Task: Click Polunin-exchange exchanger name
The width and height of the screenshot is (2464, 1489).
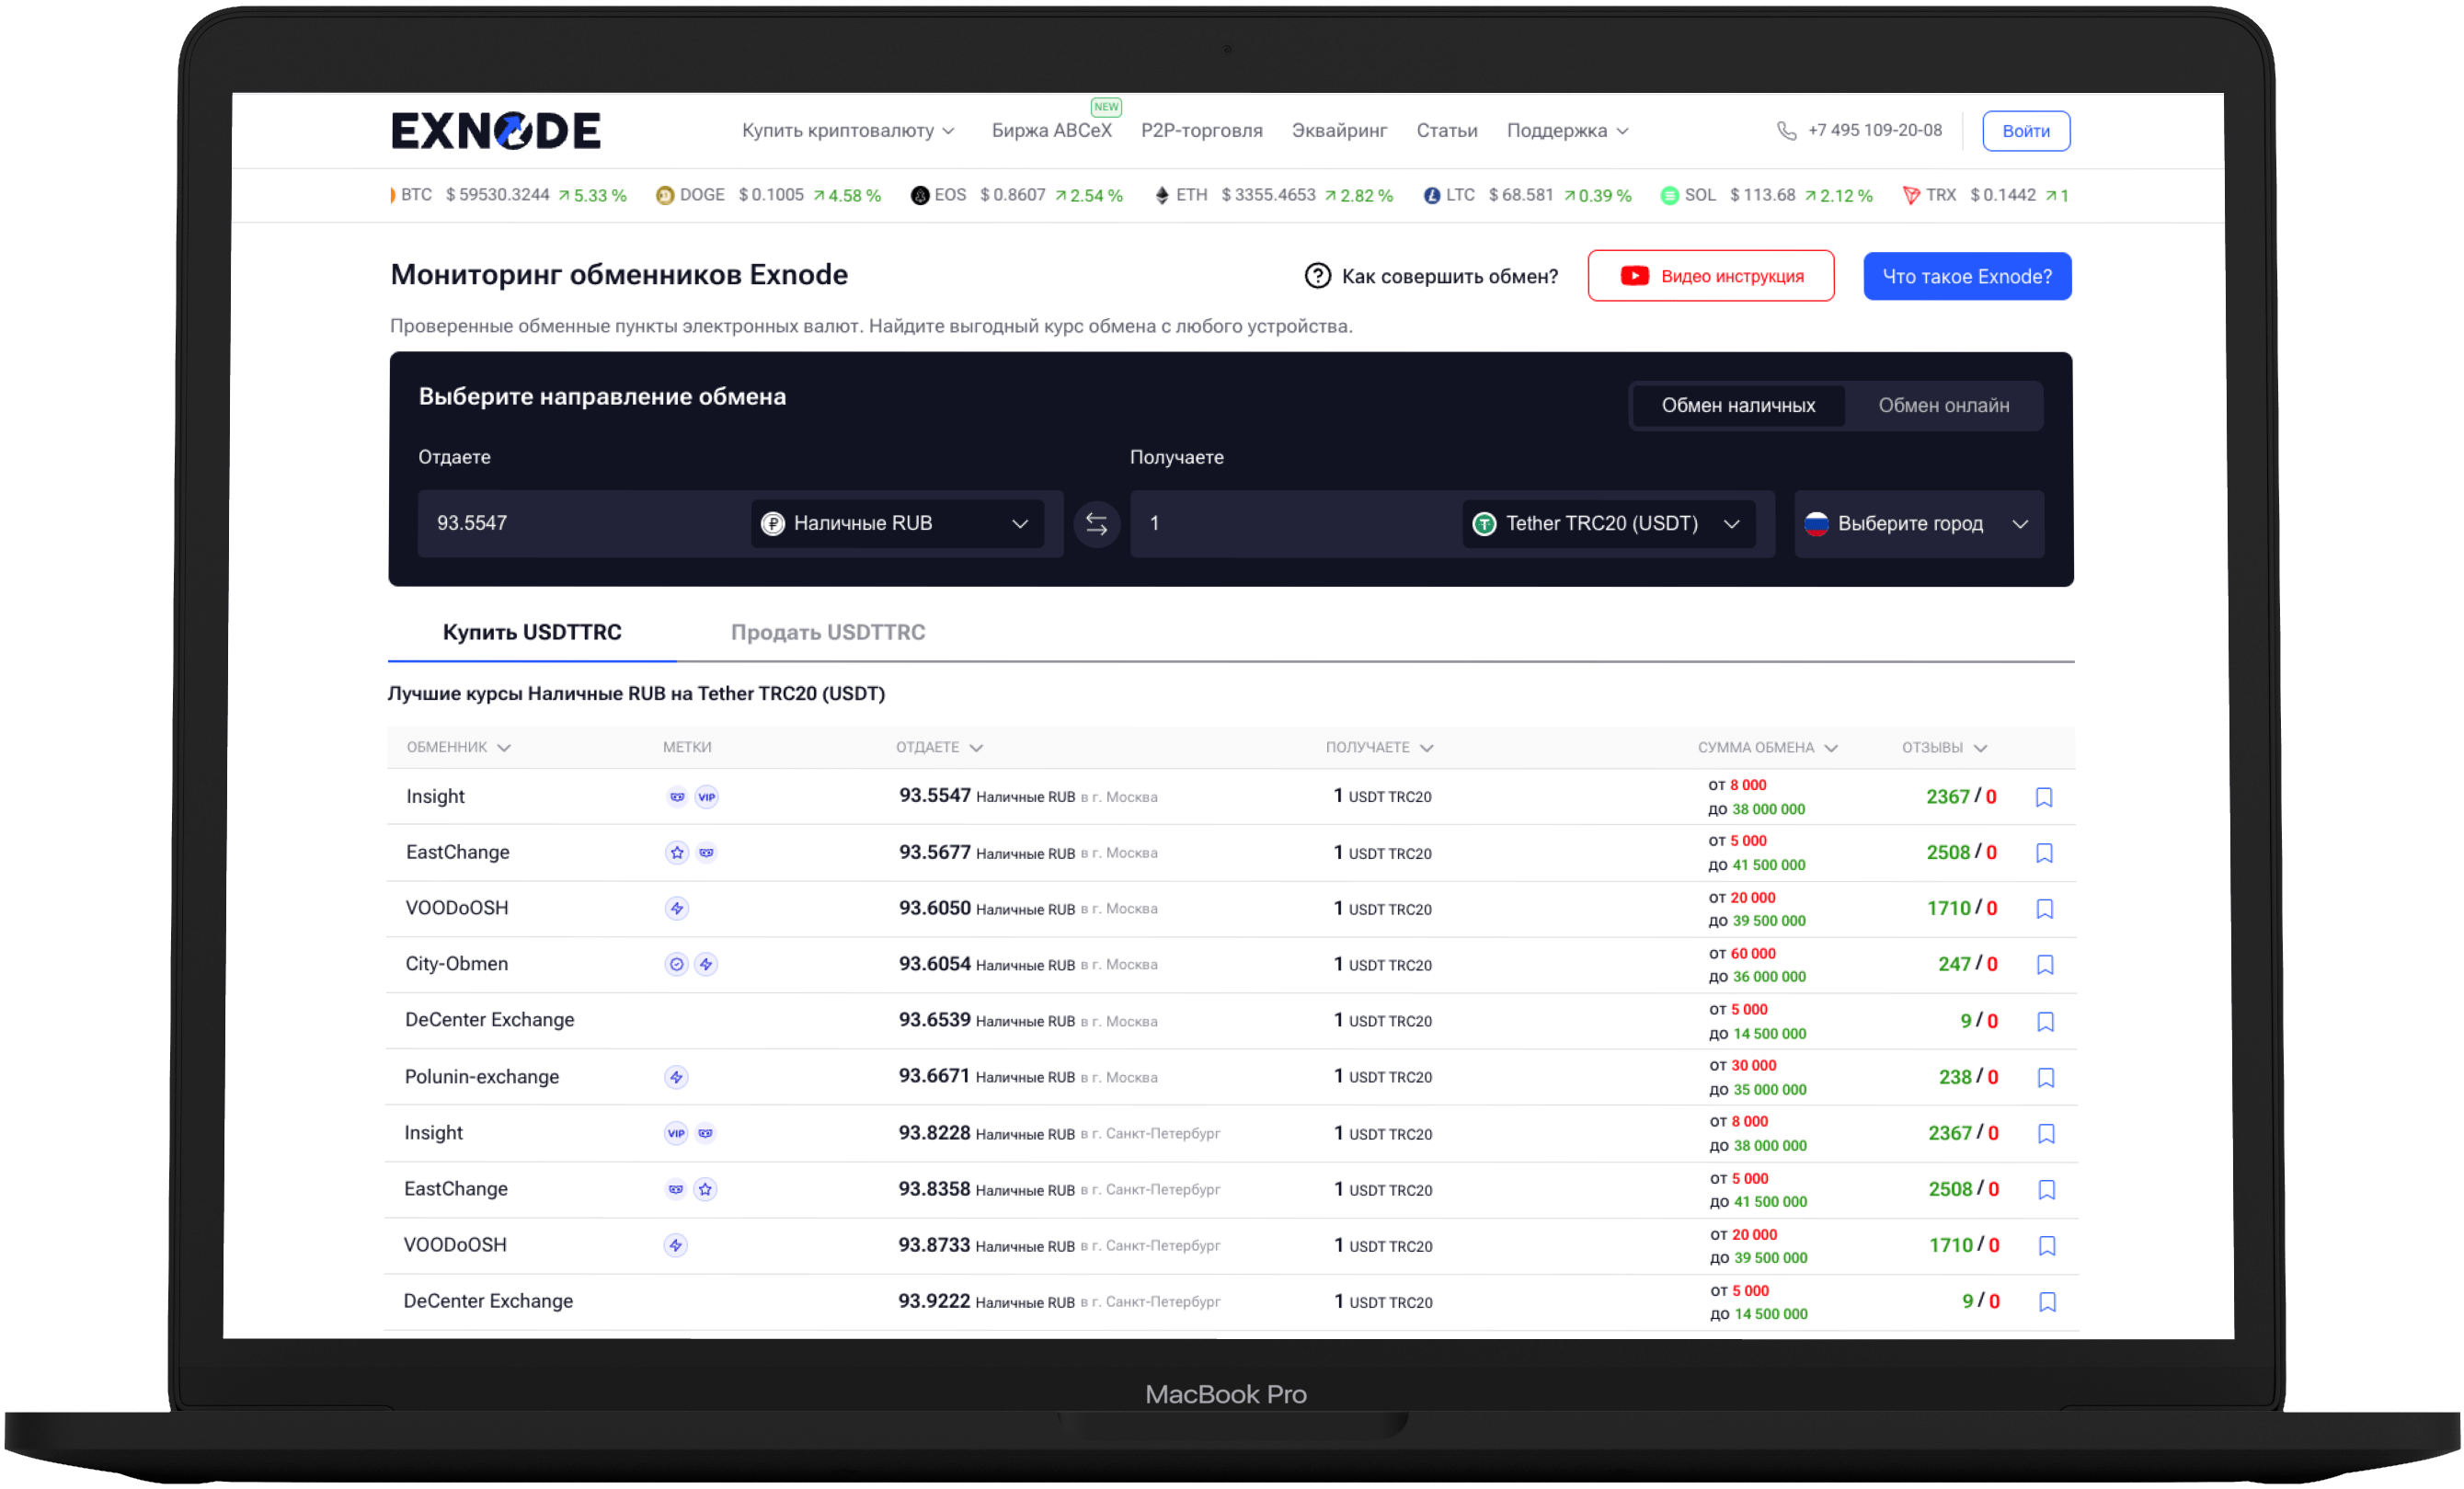Action: pos(482,1078)
